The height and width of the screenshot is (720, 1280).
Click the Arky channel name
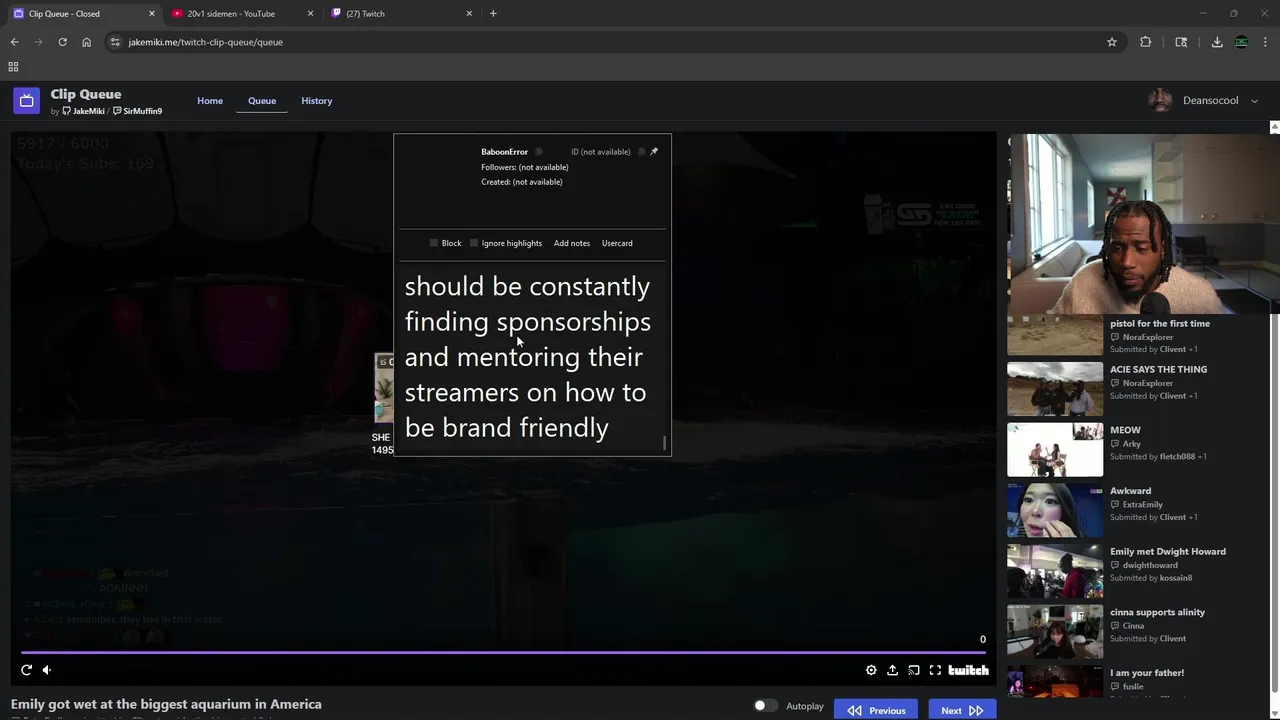(x=1131, y=444)
